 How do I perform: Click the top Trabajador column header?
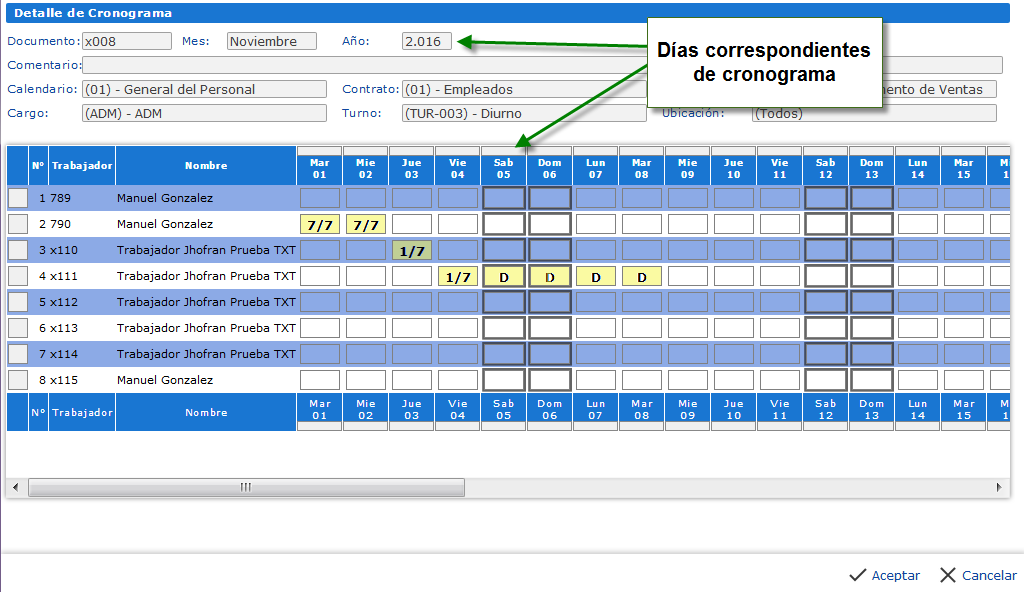(x=82, y=165)
